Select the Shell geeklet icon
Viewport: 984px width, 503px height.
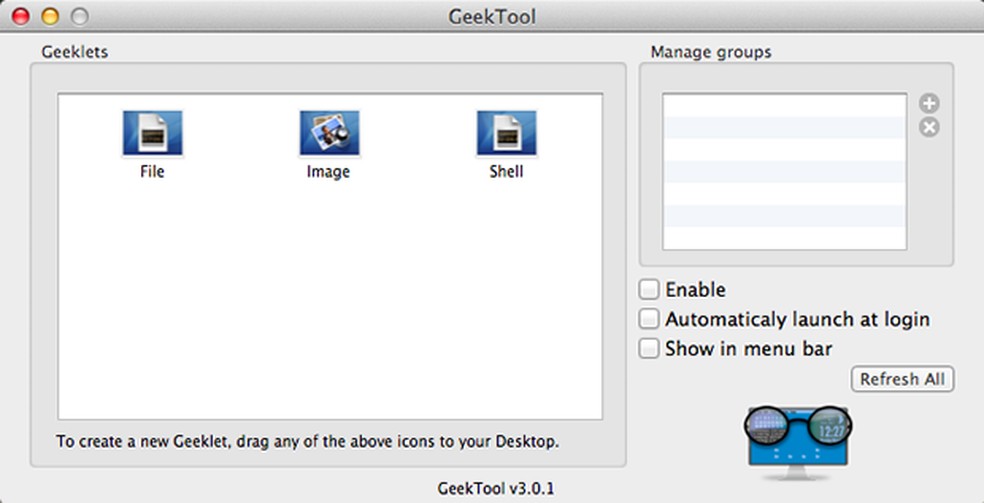click(x=506, y=134)
